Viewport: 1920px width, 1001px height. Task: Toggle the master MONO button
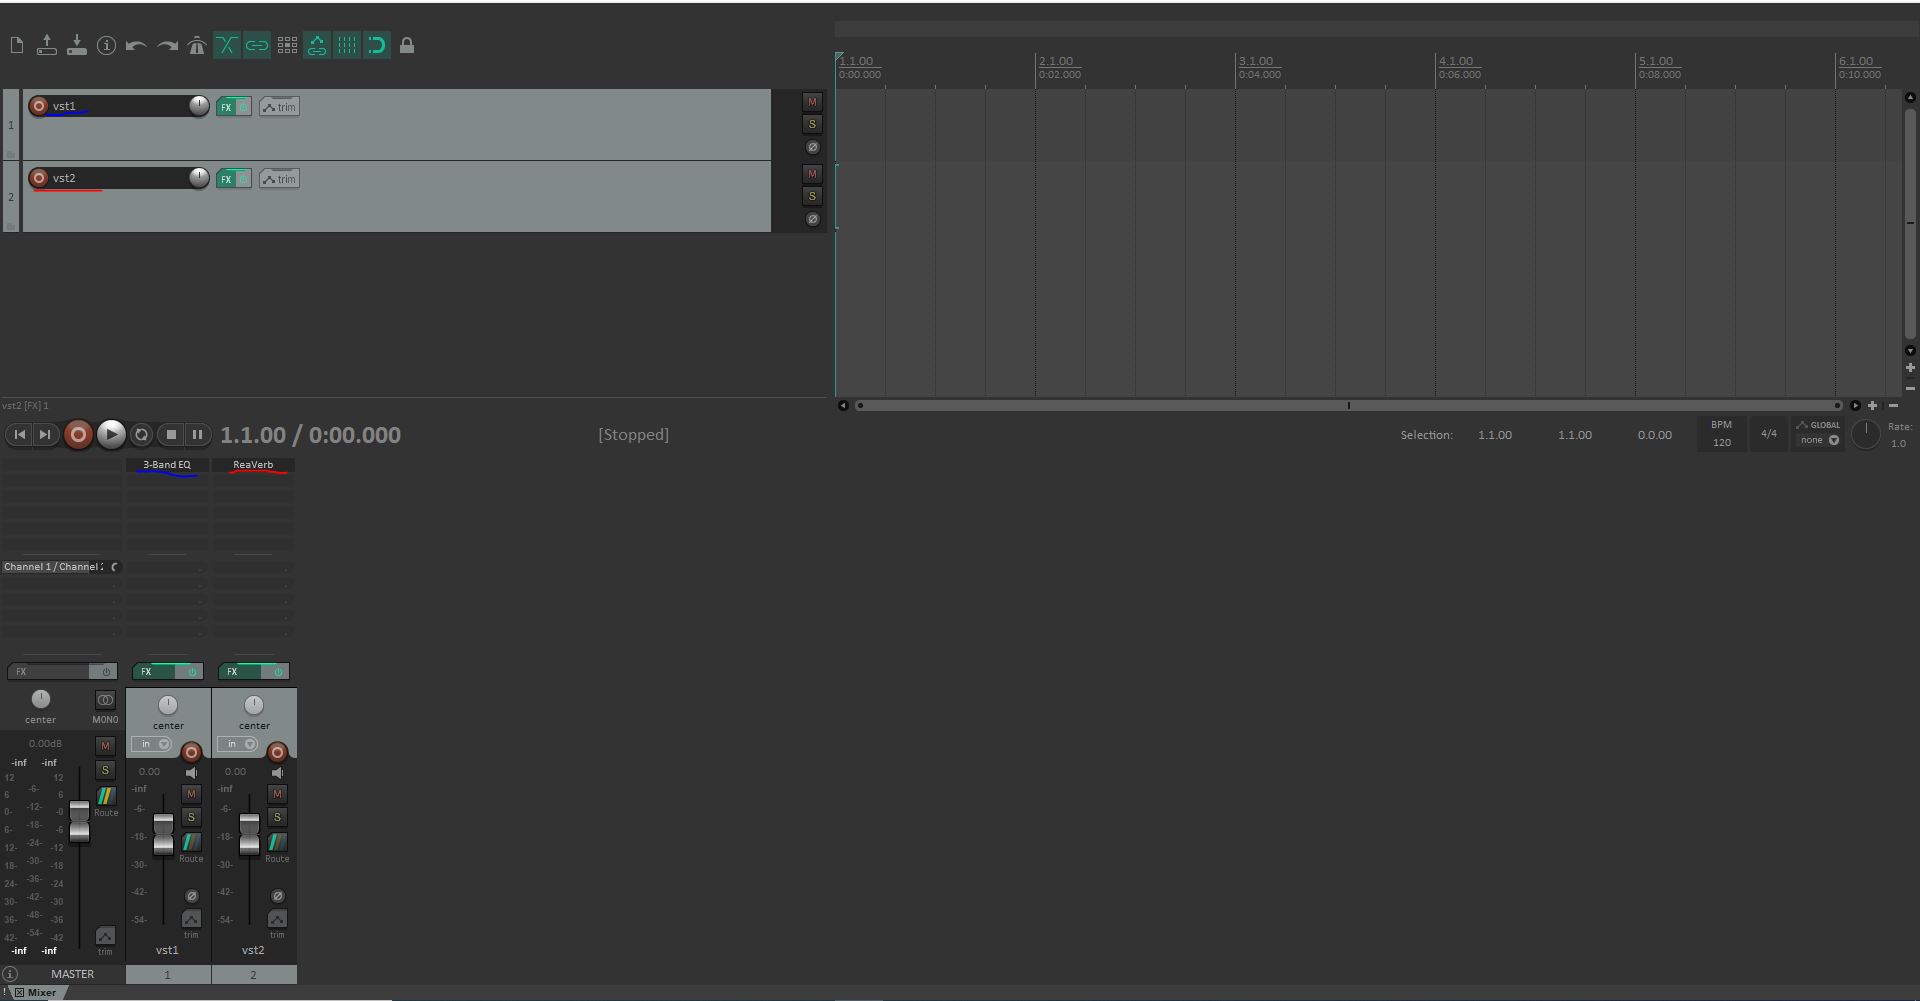105,700
